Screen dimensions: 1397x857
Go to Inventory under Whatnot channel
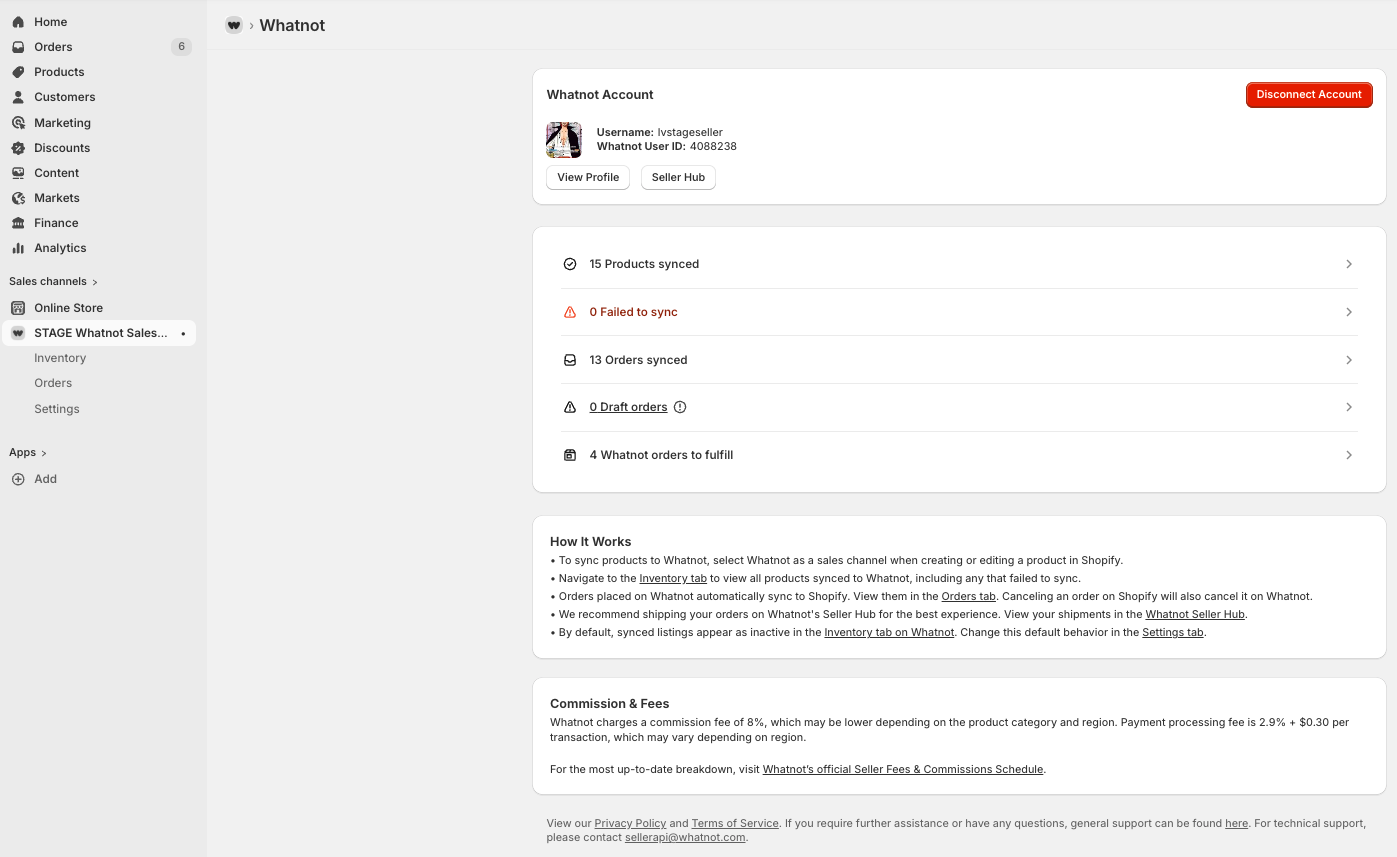coord(60,358)
